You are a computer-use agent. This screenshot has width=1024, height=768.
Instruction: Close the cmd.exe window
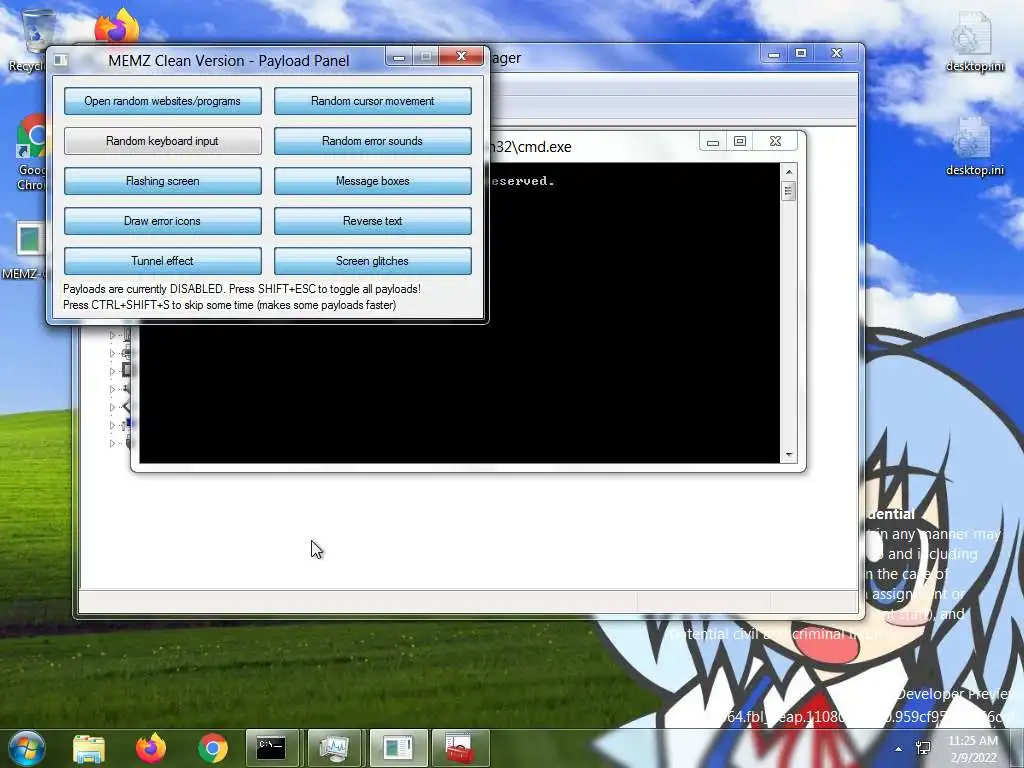776,141
